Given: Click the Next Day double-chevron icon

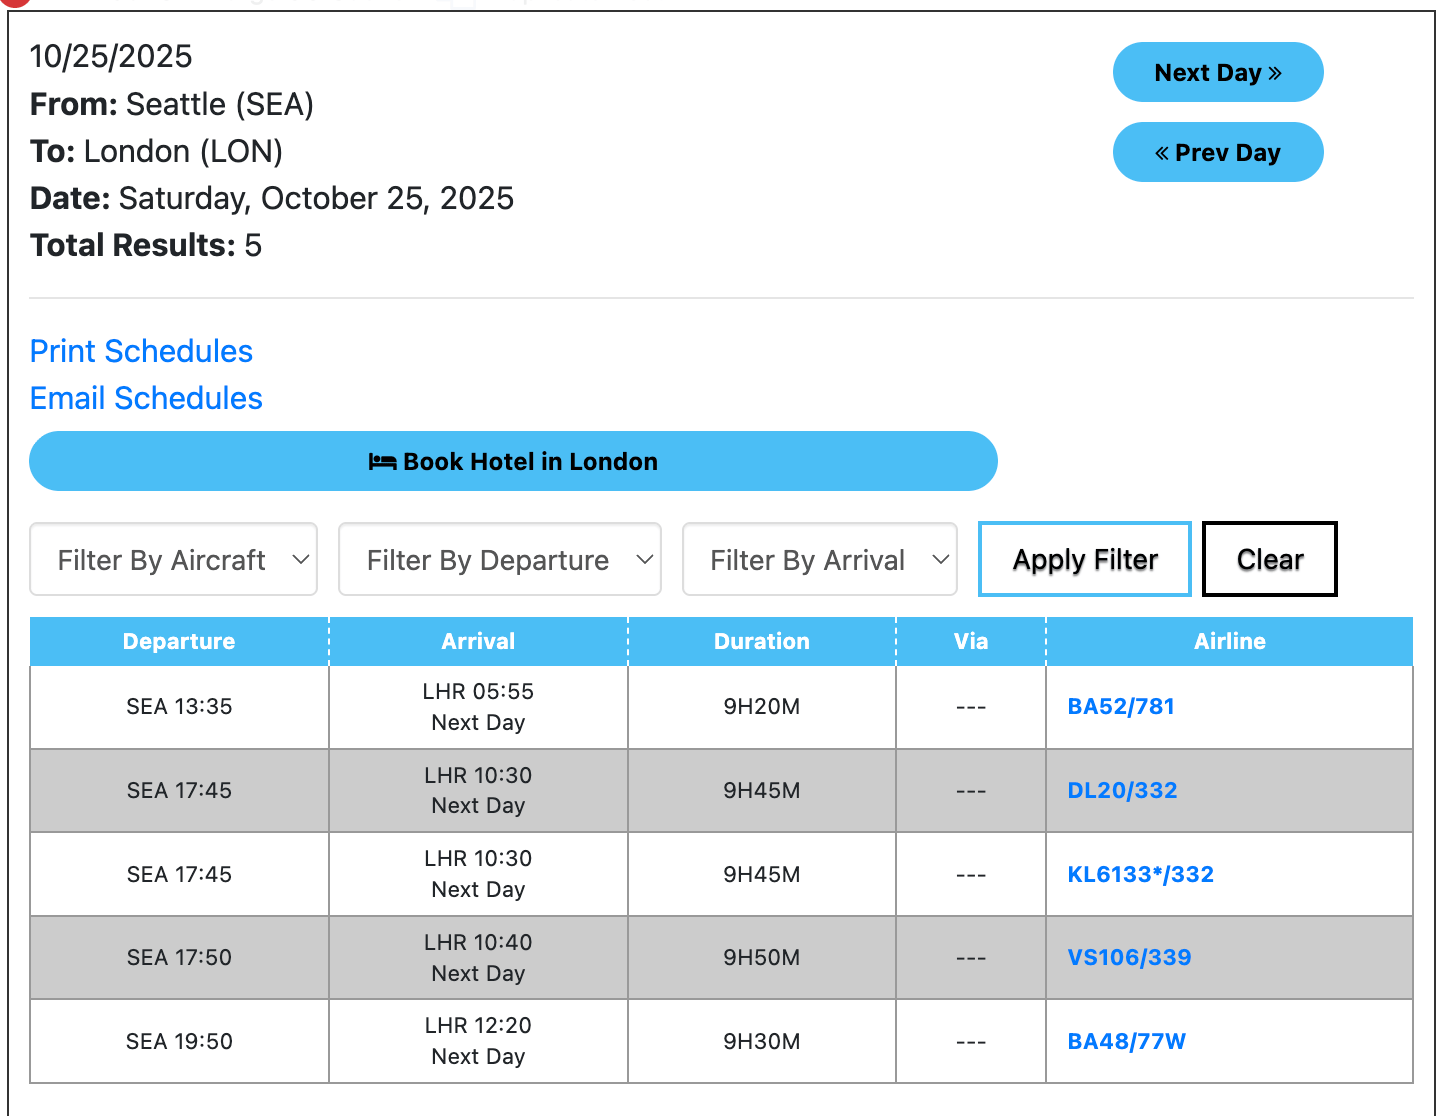Looking at the screenshot, I should point(1275,73).
